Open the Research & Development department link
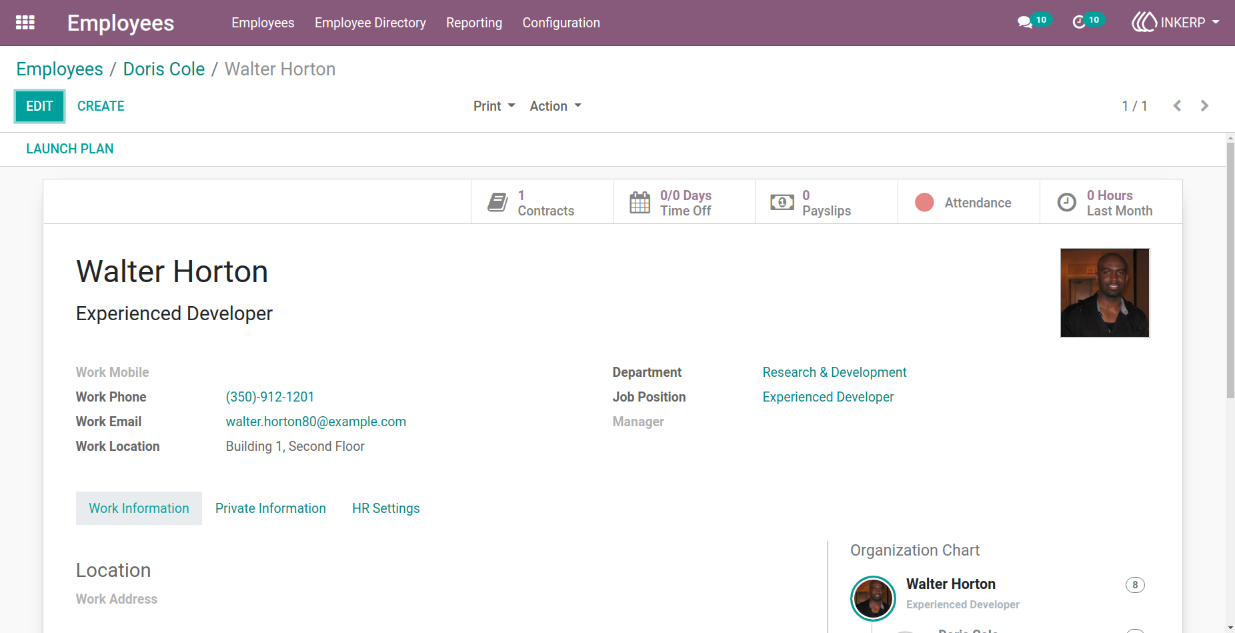 834,372
